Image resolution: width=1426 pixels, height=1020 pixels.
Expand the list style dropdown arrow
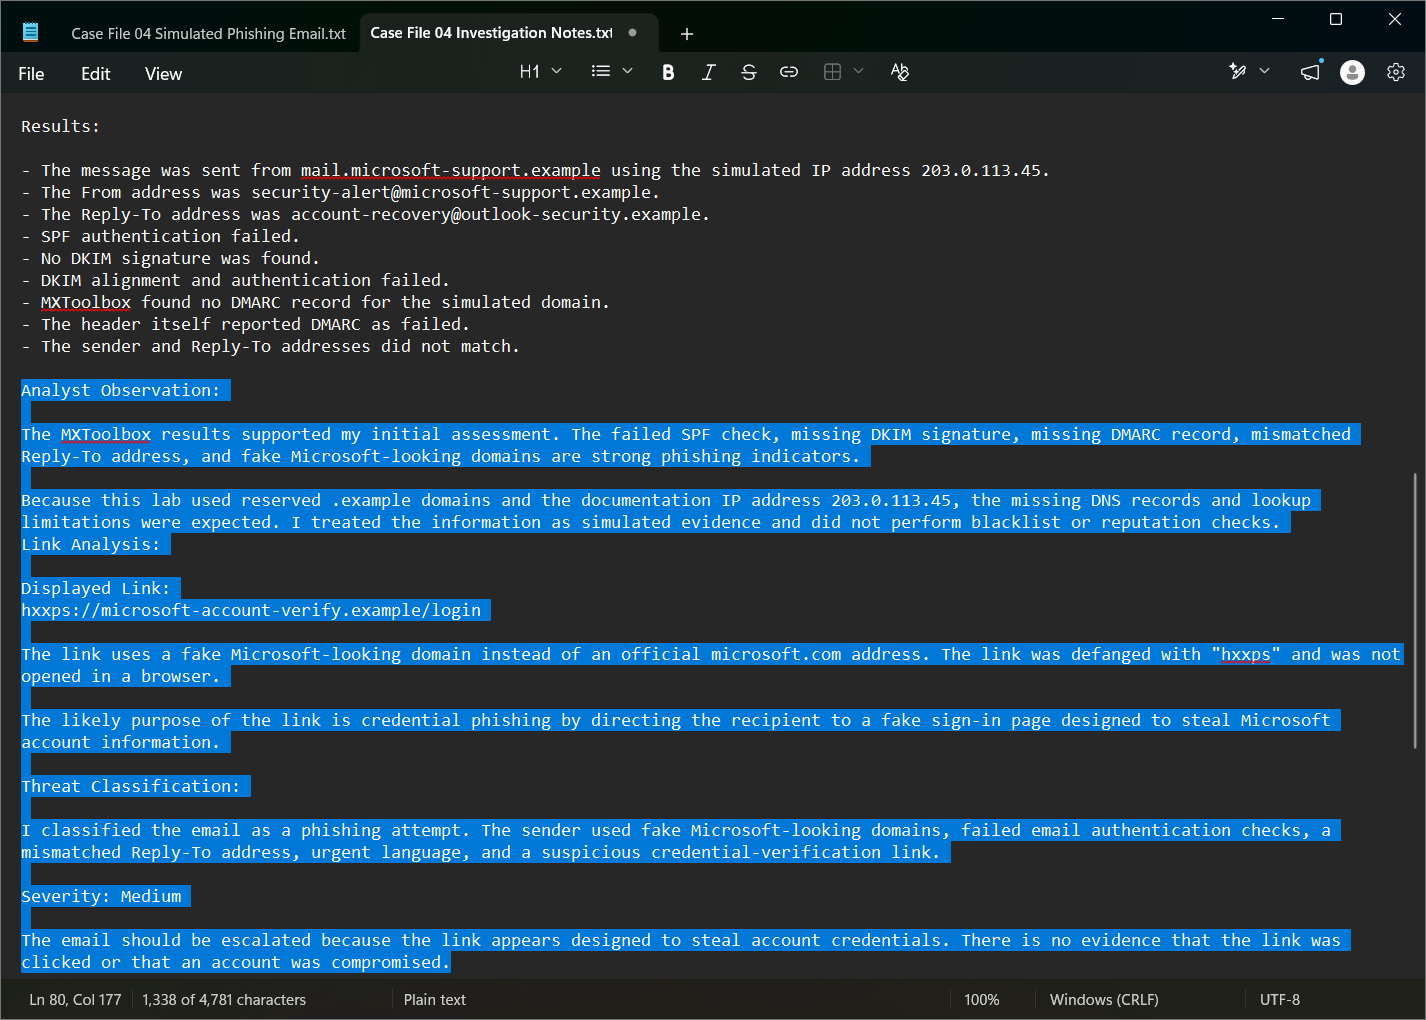tap(628, 71)
